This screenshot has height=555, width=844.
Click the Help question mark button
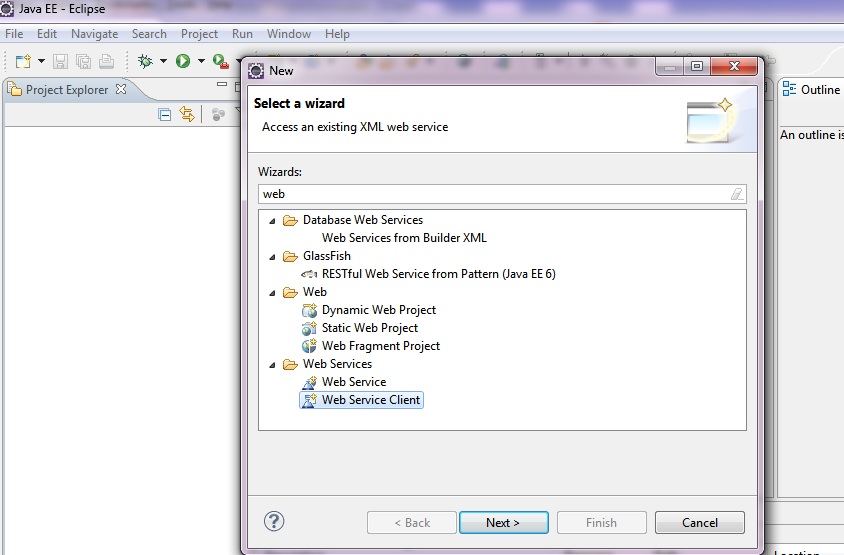274,521
